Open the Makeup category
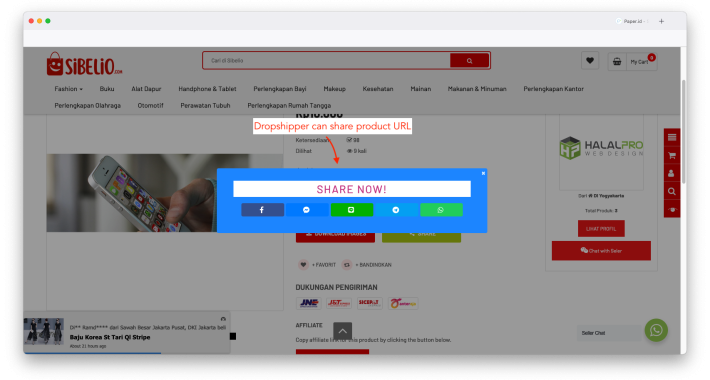The height and width of the screenshot is (380, 710). pyautogui.click(x=335, y=89)
